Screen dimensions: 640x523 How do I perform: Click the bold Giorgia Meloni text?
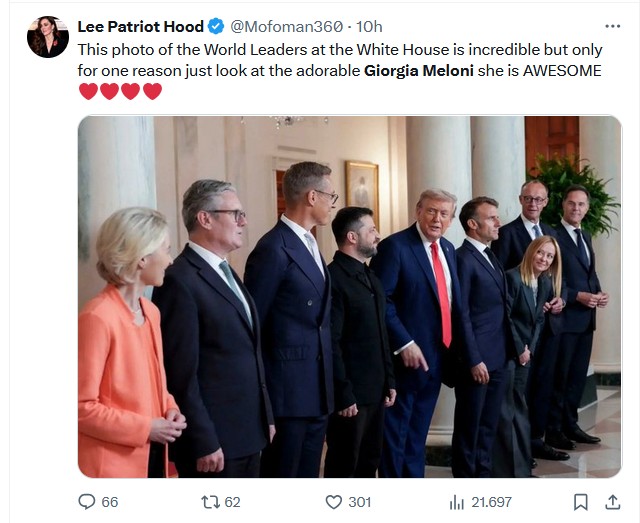[x=418, y=71]
